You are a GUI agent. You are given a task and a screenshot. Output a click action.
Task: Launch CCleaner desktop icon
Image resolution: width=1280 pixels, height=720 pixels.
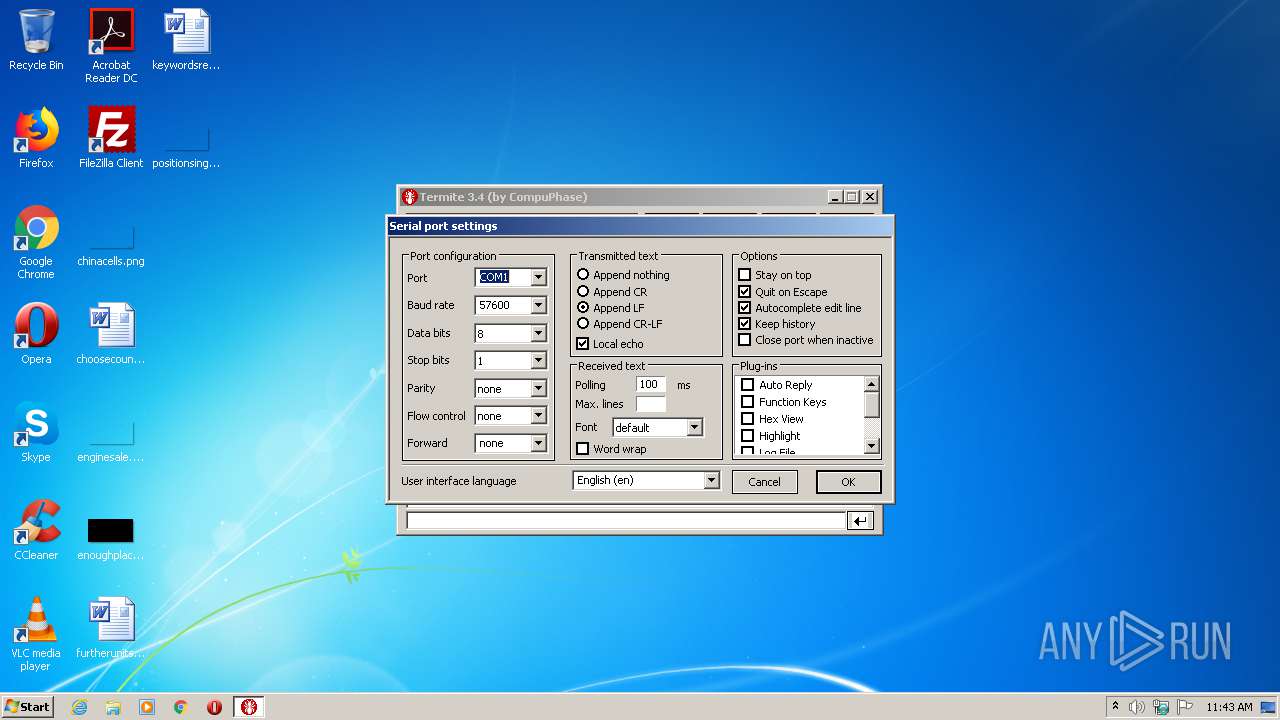tap(36, 530)
